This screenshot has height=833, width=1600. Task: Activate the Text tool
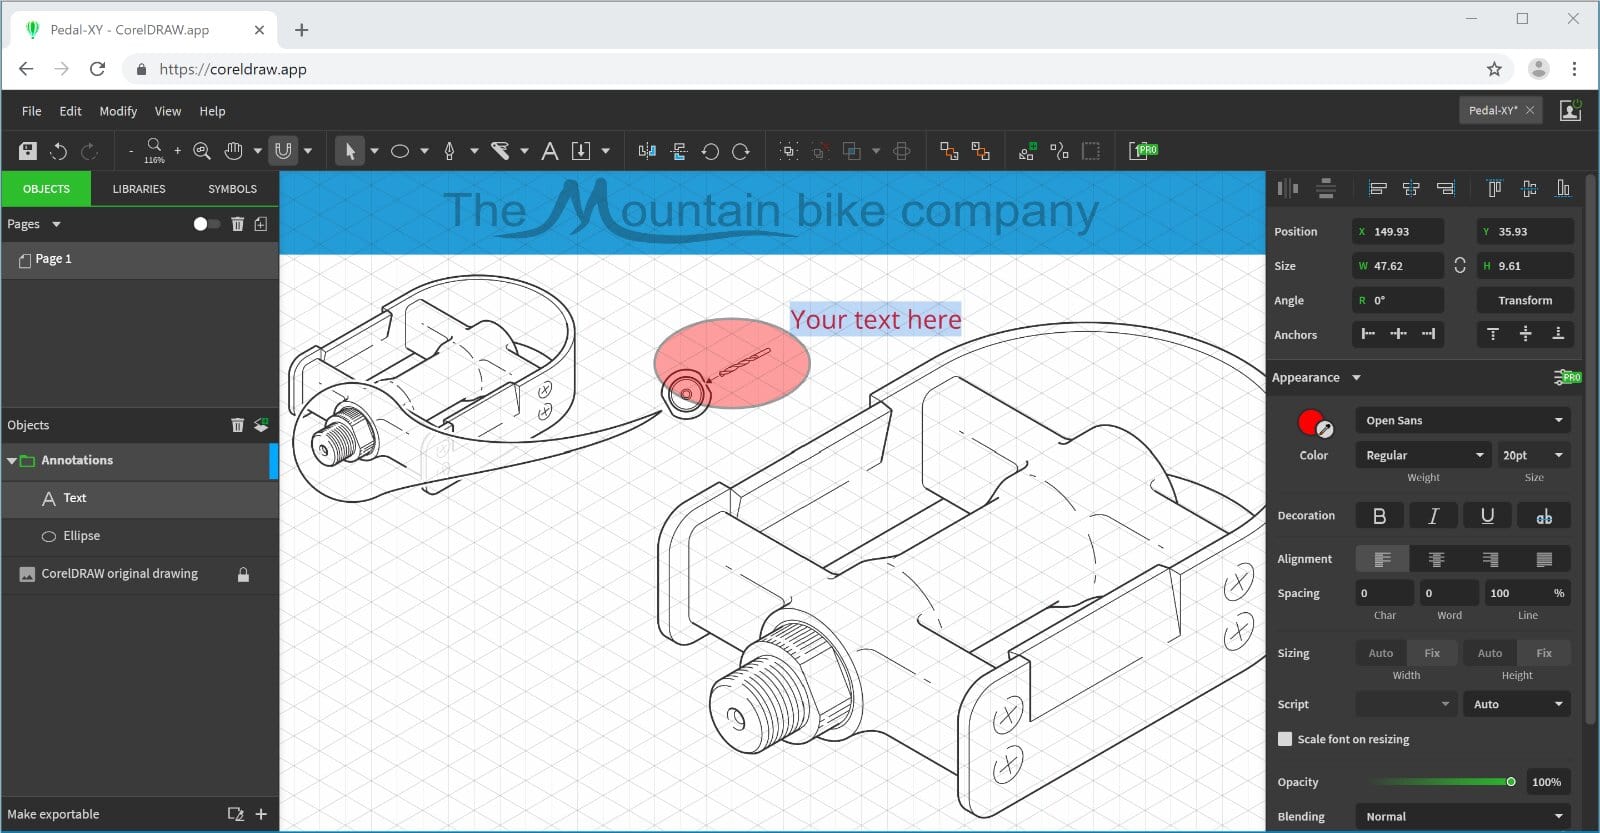coord(549,151)
